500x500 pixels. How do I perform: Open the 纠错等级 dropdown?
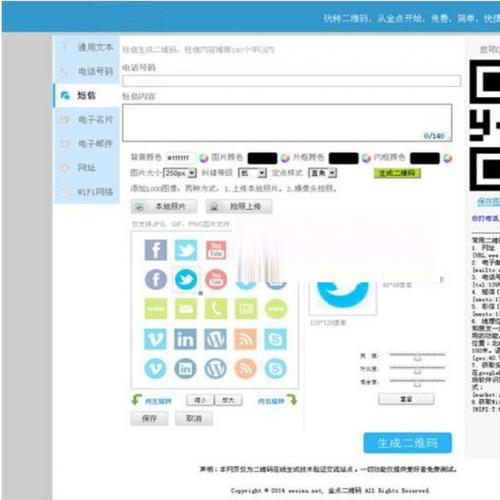tap(252, 173)
